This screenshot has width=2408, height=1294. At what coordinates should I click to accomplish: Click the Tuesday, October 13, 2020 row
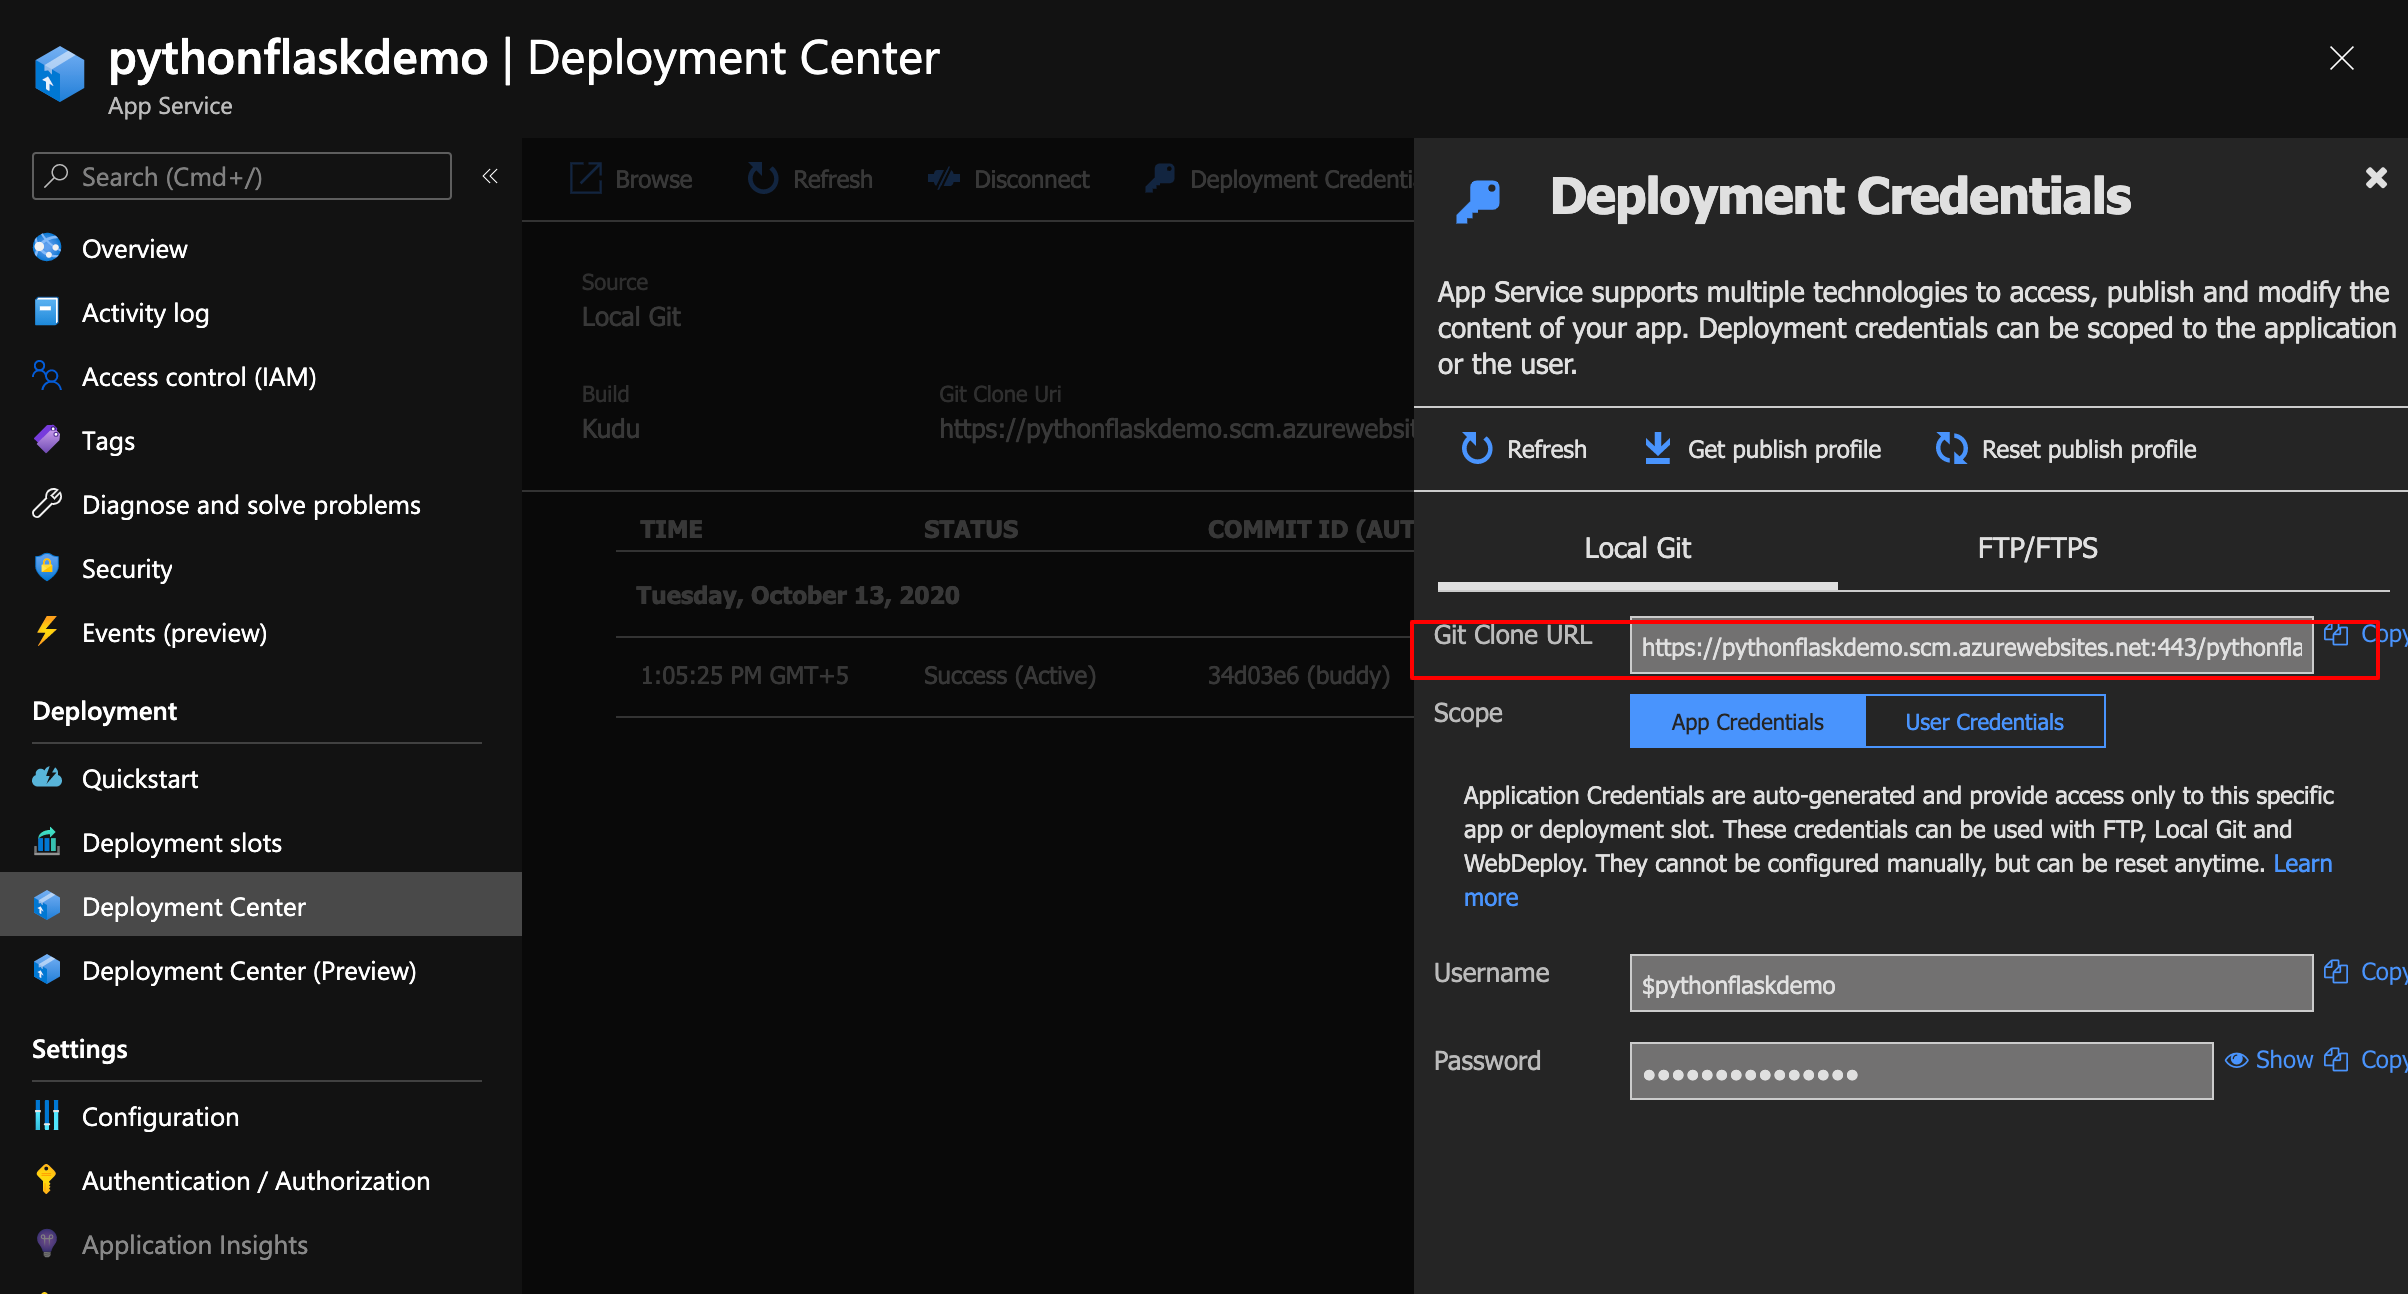pyautogui.click(x=797, y=596)
